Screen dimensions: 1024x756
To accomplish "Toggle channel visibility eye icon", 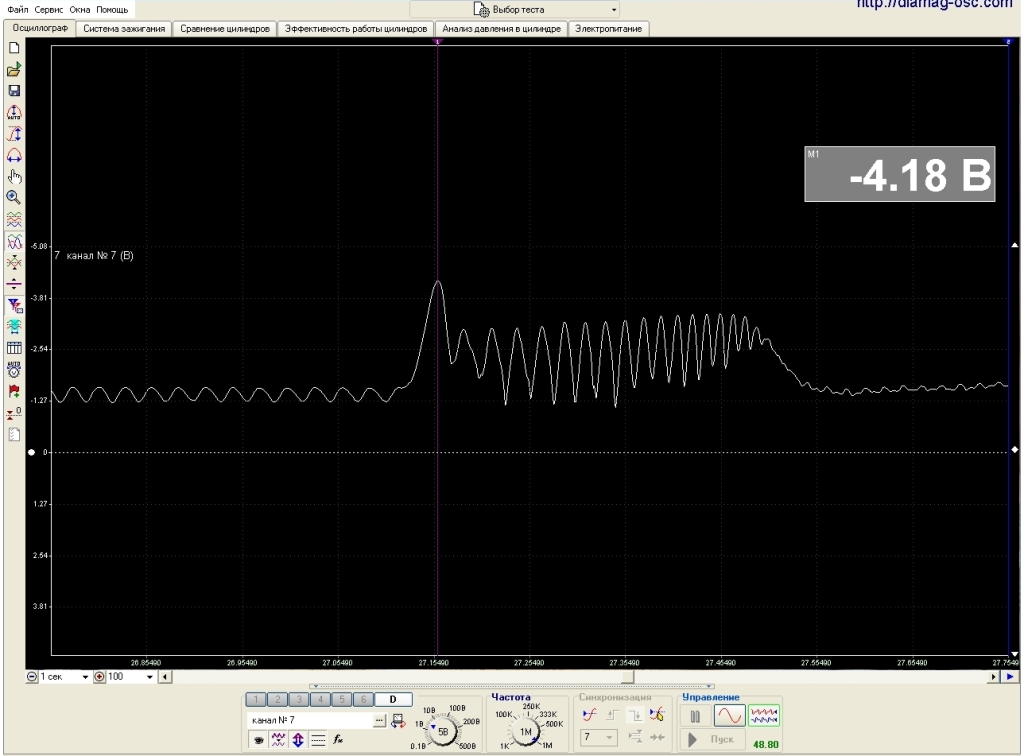I will click(259, 740).
